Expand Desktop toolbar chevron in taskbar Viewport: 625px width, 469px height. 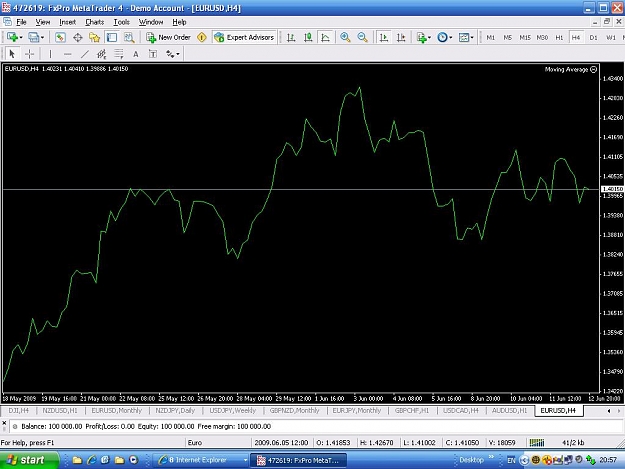pos(491,457)
